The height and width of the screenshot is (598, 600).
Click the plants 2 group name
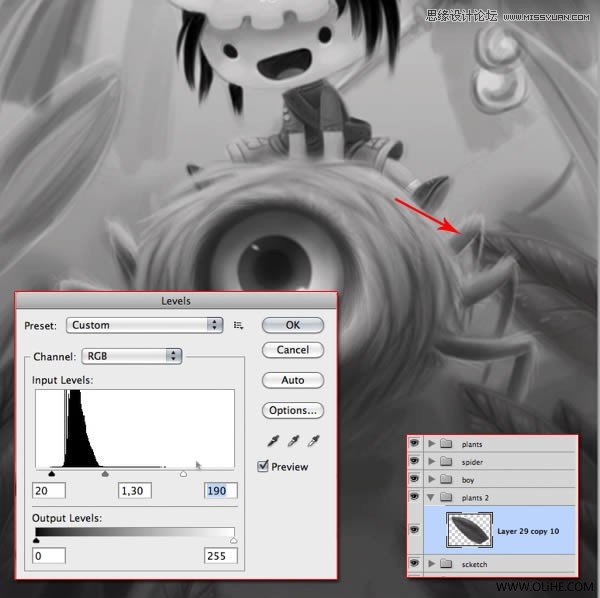[475, 498]
